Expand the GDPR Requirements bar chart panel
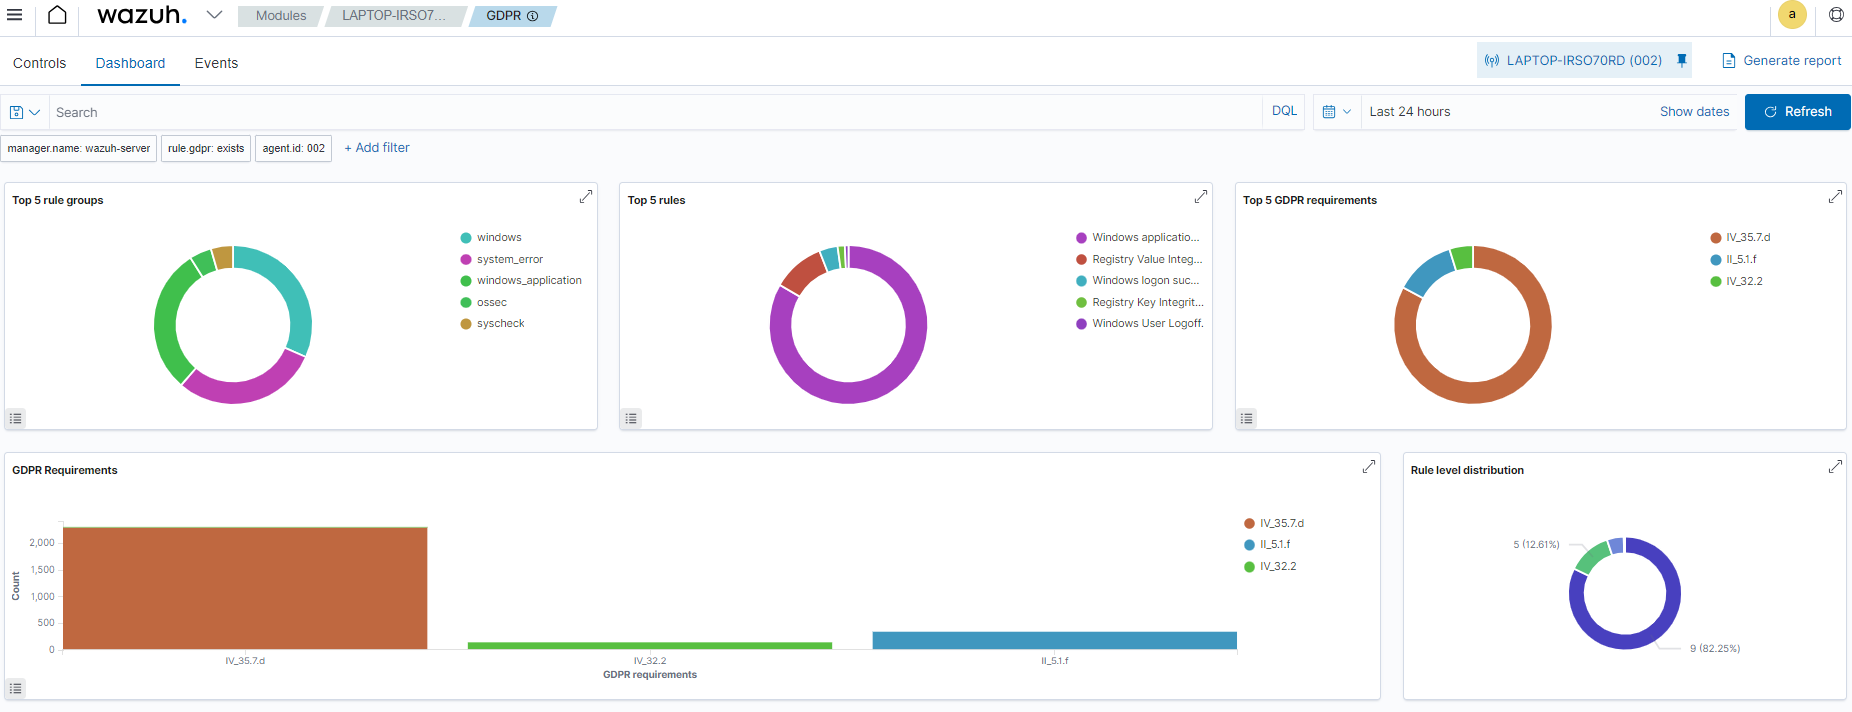 [x=1369, y=467]
